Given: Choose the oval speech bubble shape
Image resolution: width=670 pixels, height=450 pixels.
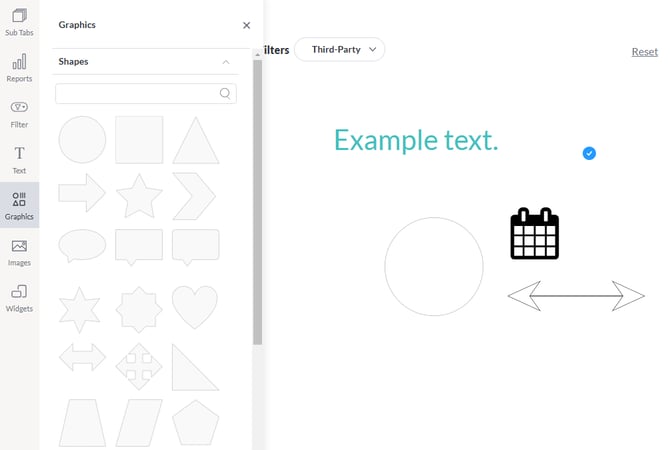Looking at the screenshot, I should click(82, 245).
